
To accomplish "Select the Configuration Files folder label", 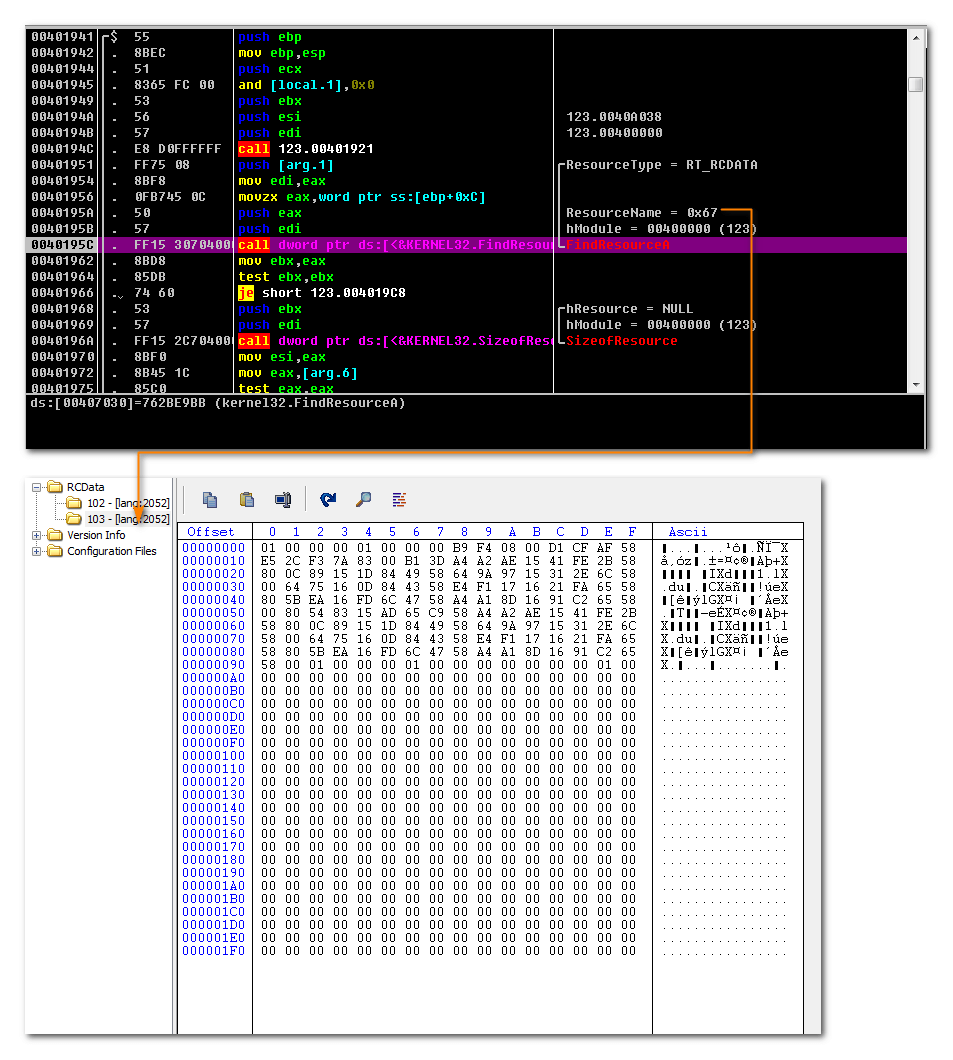I will pyautogui.click(x=112, y=552).
